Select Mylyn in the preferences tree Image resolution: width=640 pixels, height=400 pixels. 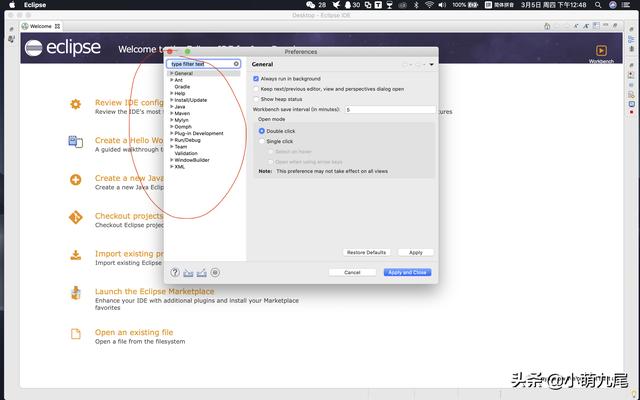click(181, 120)
